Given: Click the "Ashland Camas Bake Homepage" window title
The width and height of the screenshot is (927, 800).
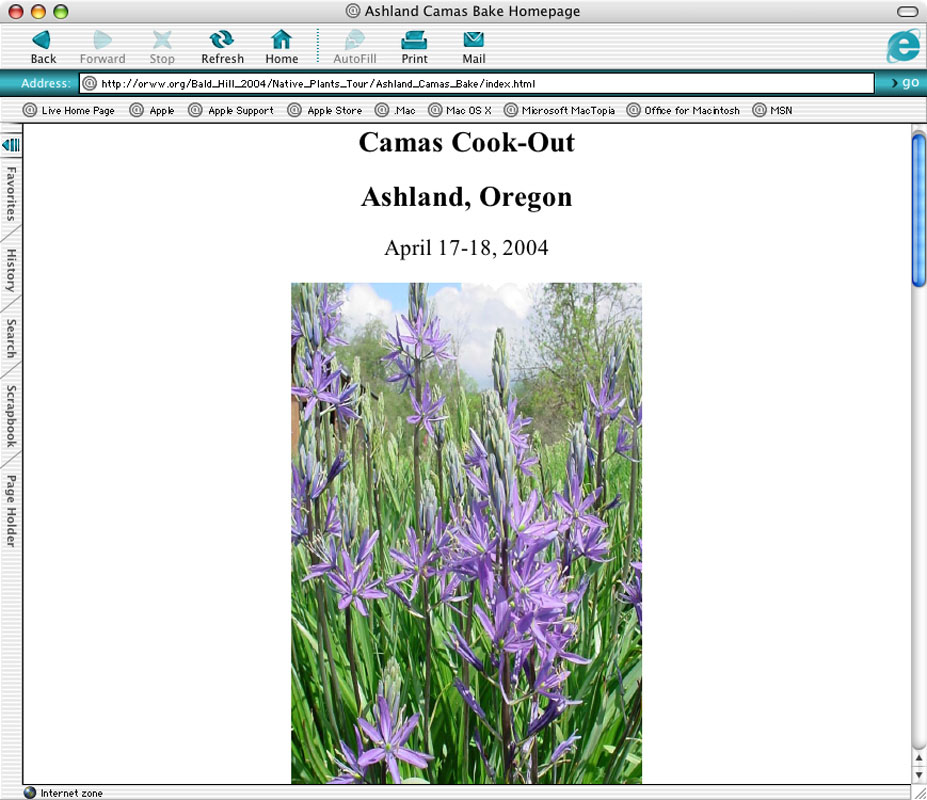Looking at the screenshot, I should [x=472, y=11].
